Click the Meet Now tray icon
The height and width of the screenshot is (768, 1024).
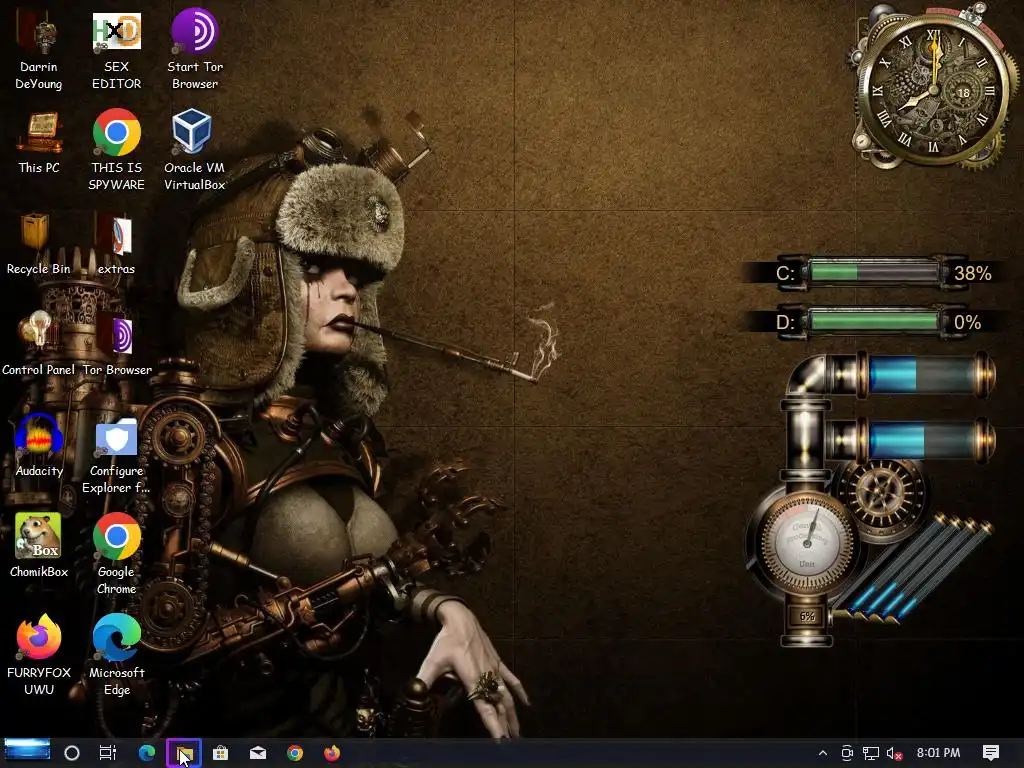tap(847, 753)
